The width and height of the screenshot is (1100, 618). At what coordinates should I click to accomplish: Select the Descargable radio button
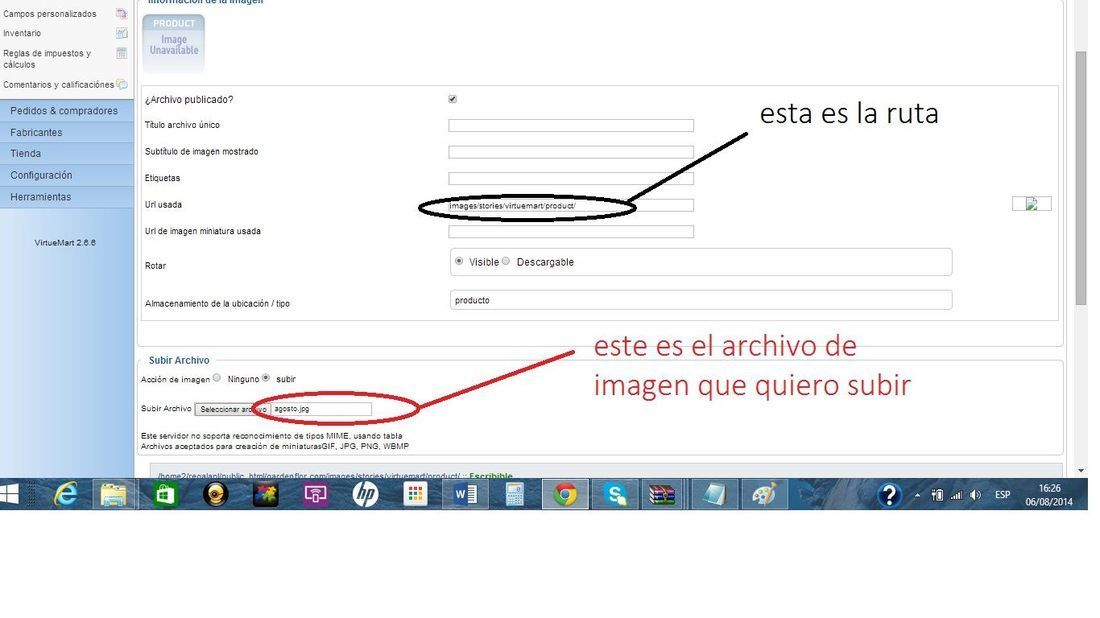click(x=506, y=261)
